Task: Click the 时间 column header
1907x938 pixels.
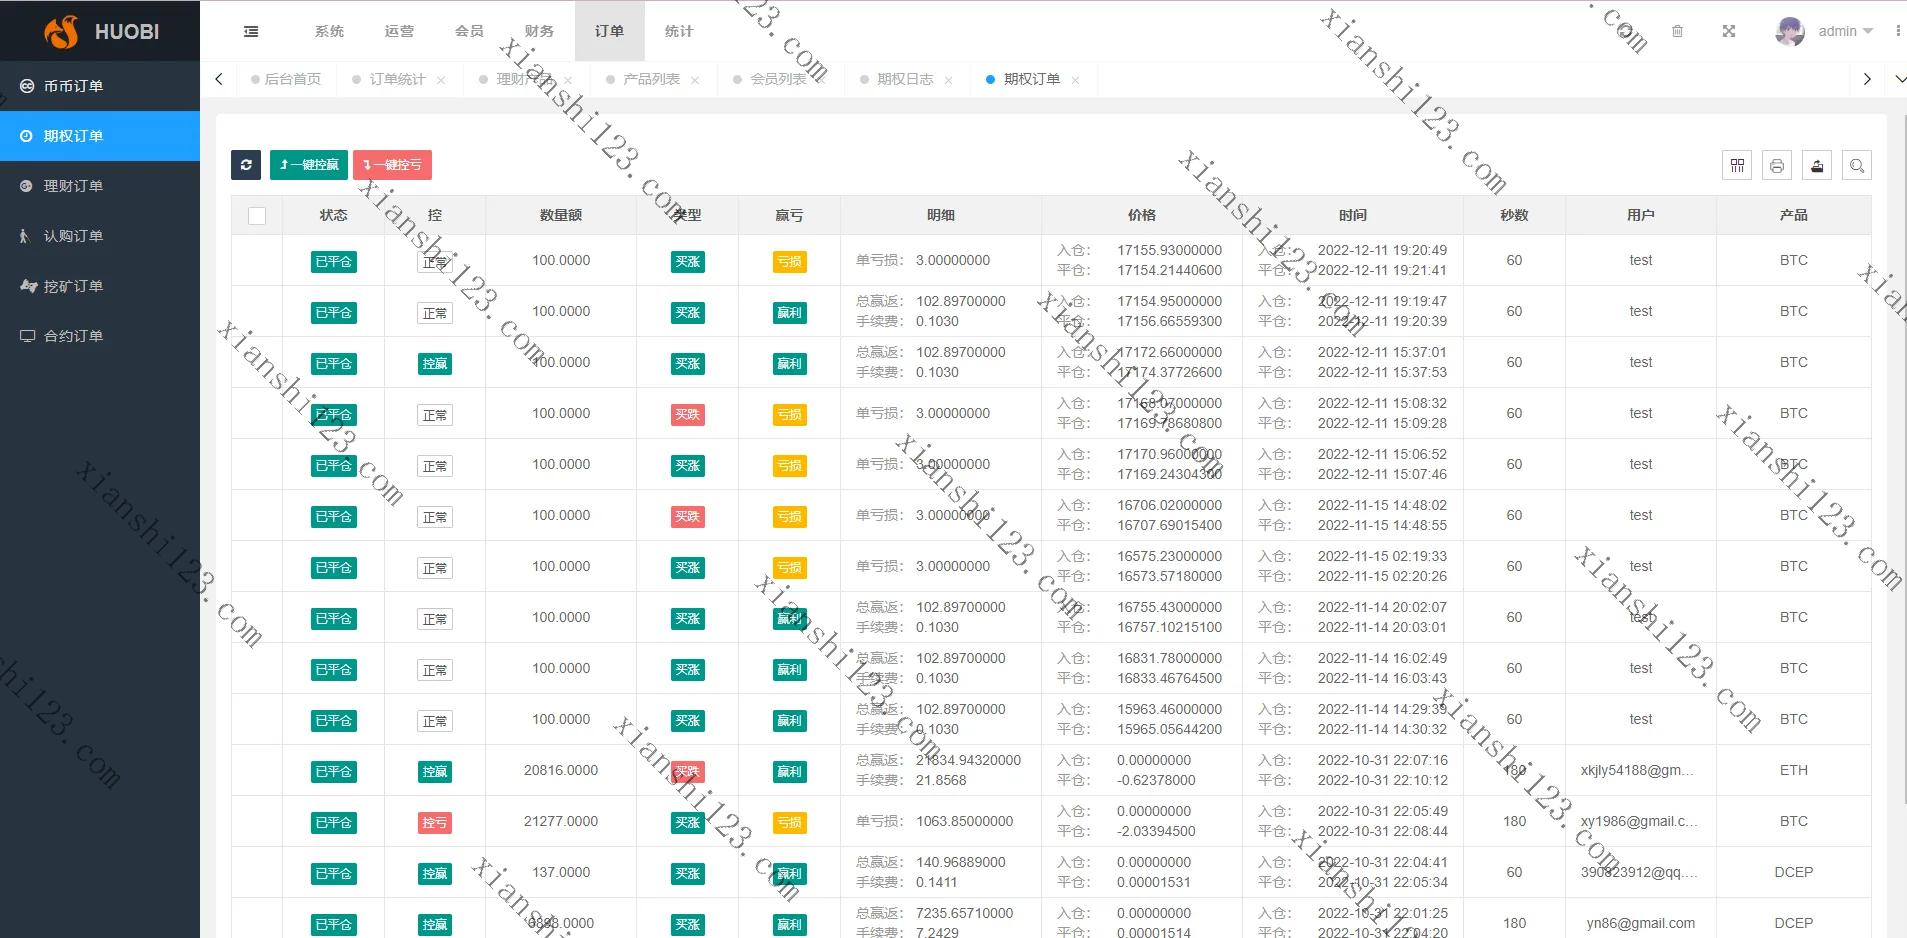Action: coord(1353,215)
